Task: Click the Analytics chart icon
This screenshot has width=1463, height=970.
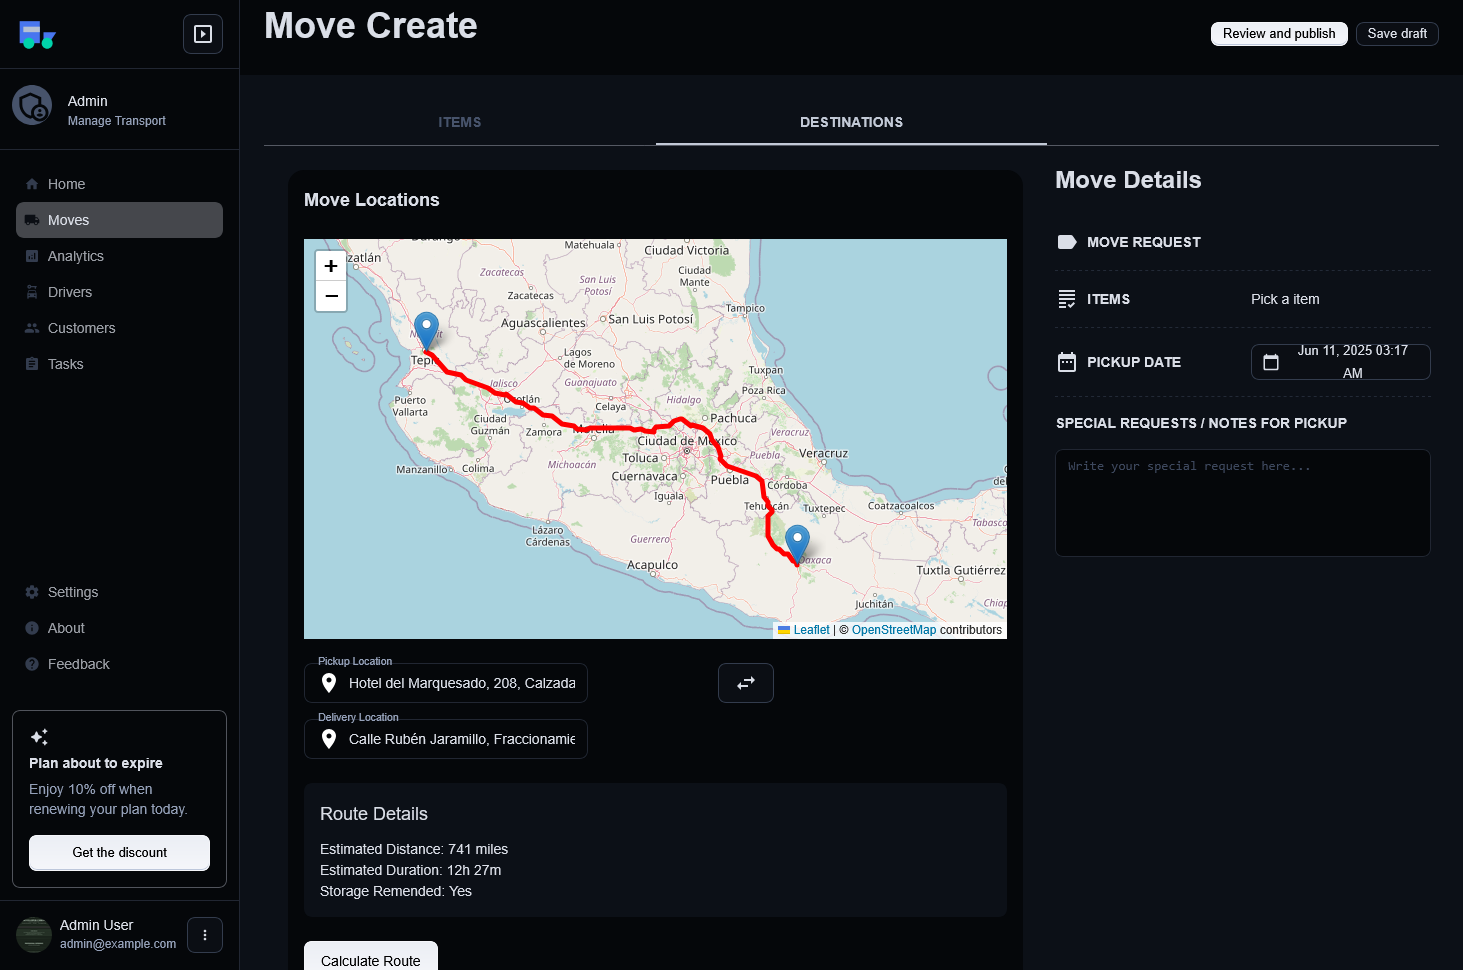Action: 32,256
